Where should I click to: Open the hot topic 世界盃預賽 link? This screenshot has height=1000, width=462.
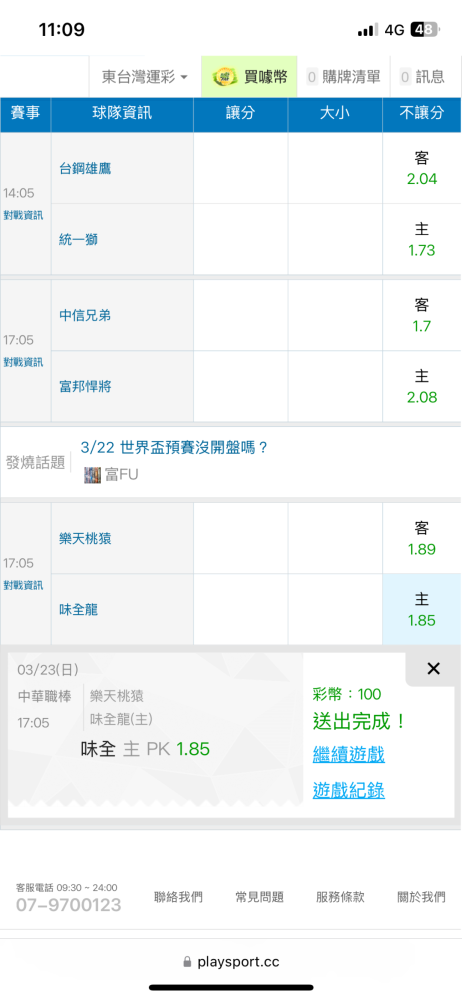pyautogui.click(x=174, y=448)
